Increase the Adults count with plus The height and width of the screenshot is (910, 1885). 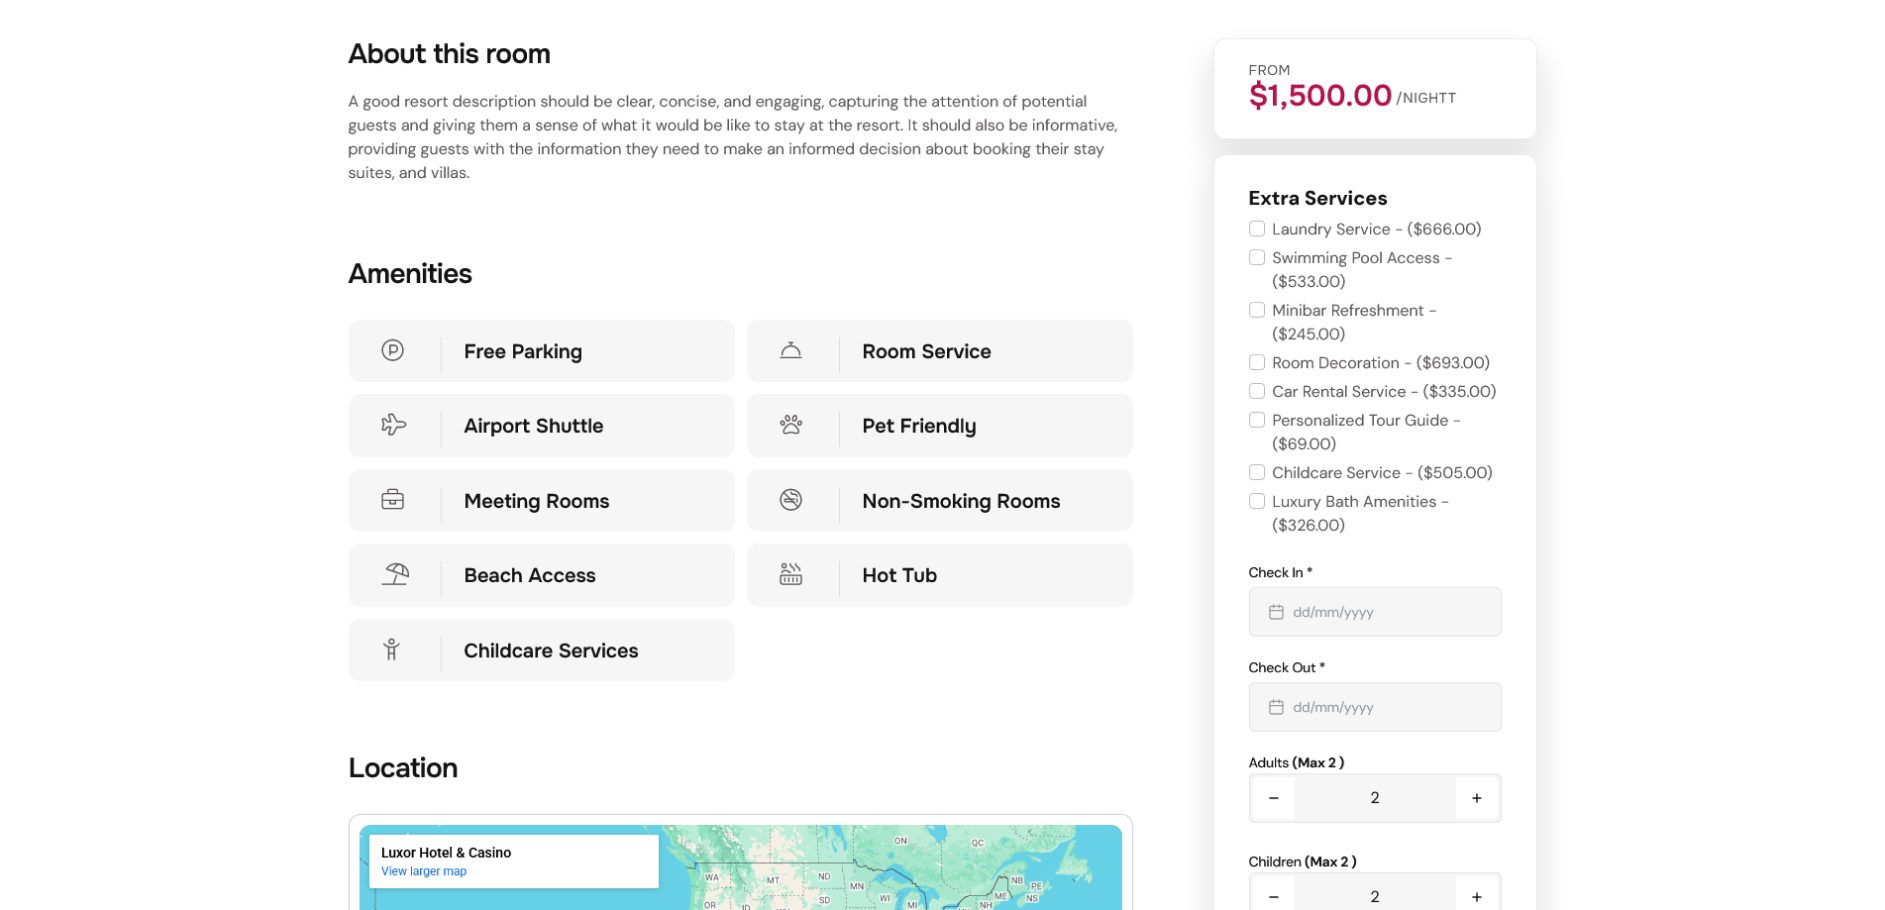1476,798
